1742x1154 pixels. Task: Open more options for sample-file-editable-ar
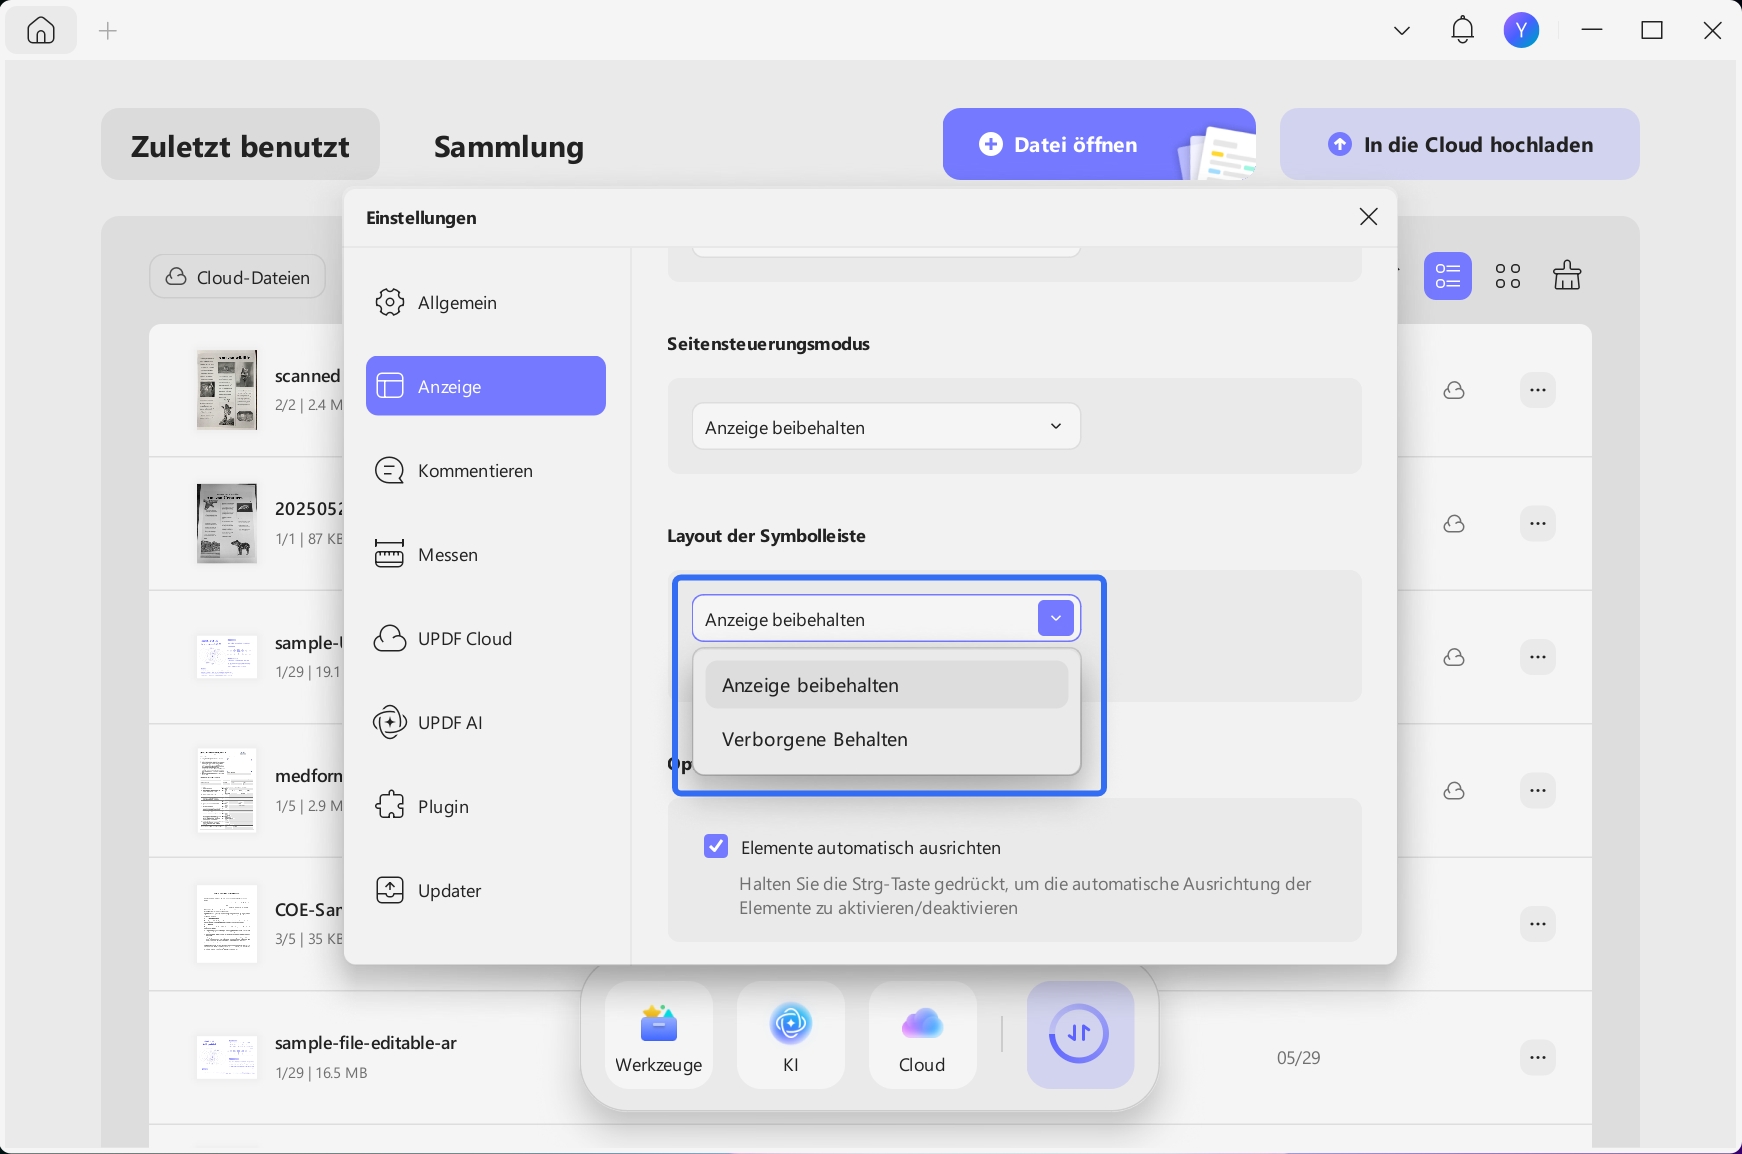(1537, 1057)
